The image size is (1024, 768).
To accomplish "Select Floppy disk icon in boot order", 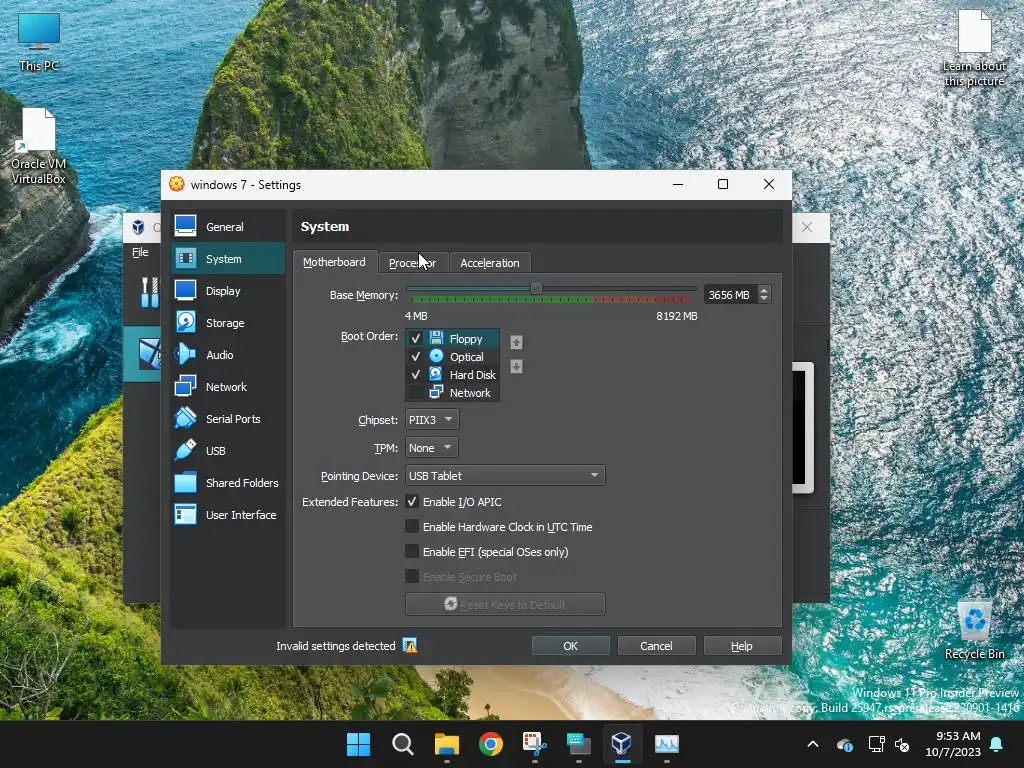I will coord(436,338).
